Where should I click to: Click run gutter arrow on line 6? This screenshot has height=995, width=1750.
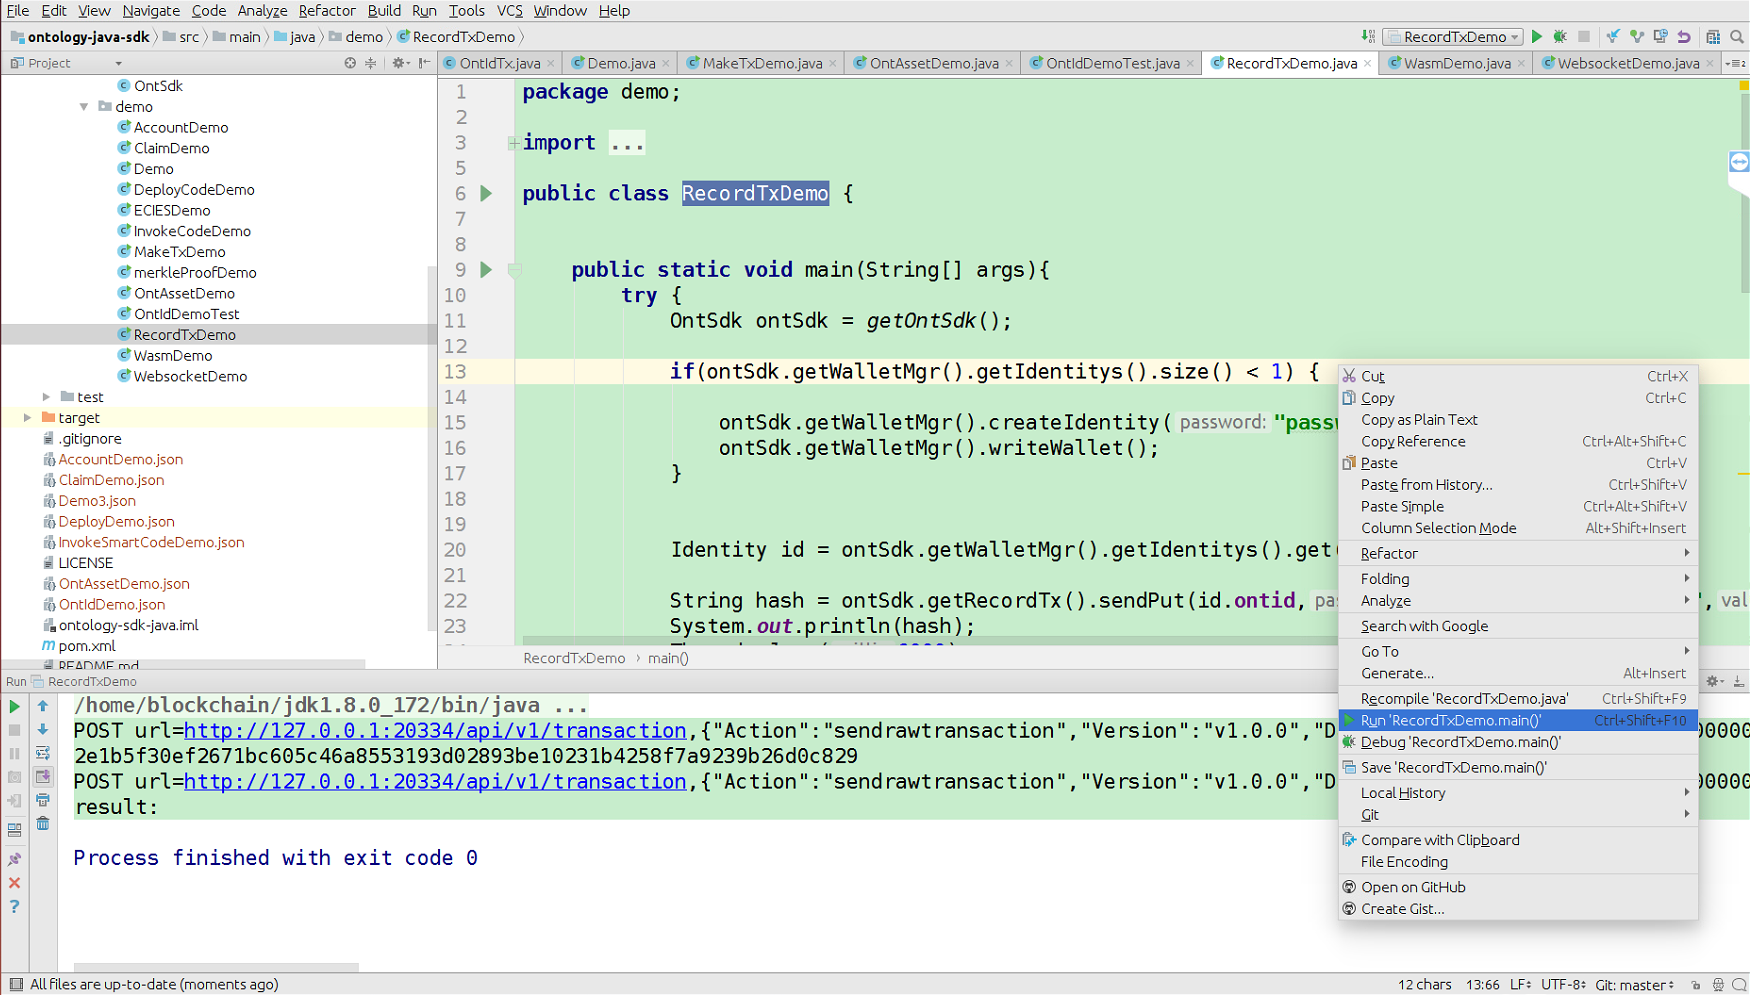tap(486, 193)
